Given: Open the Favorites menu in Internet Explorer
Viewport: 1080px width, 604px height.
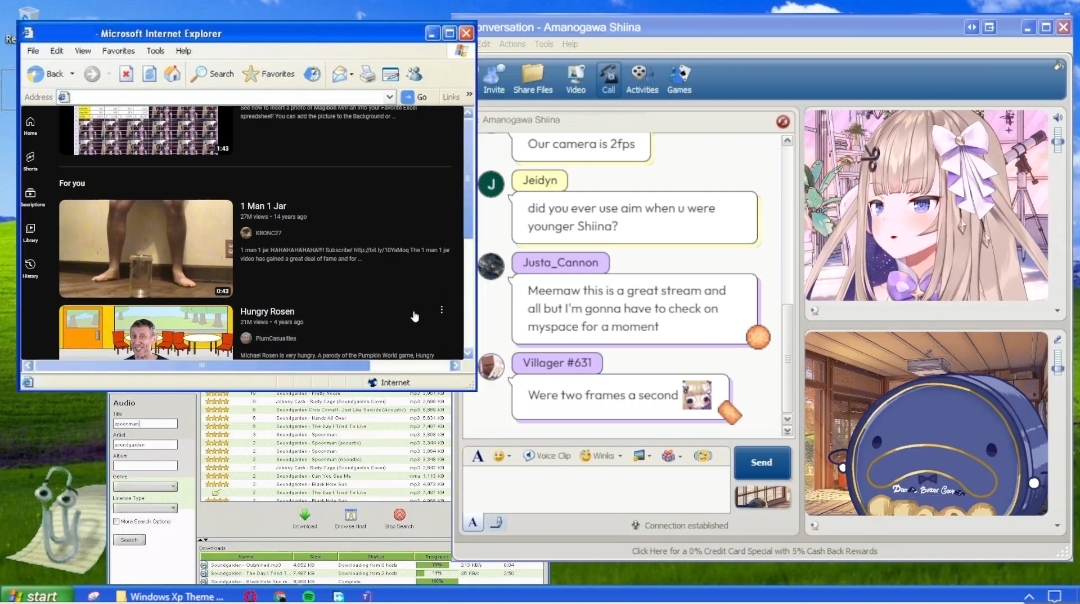Looking at the screenshot, I should 118,51.
